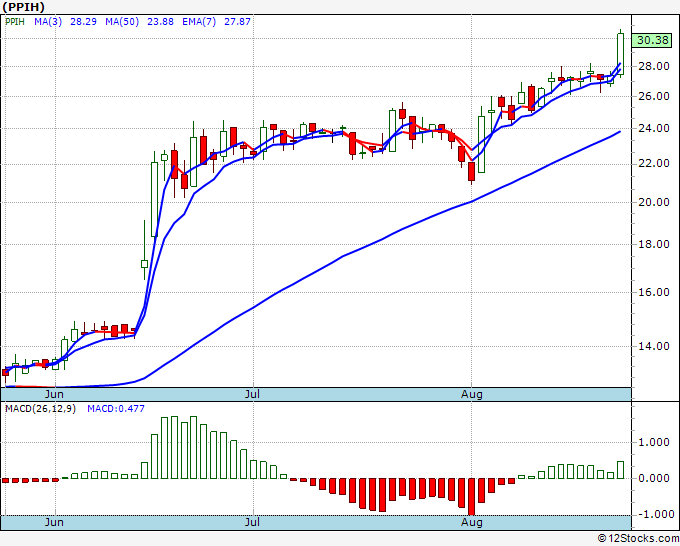This screenshot has width=680, height=546.
Task: Click Aug on the MACD time axis
Action: [471, 522]
